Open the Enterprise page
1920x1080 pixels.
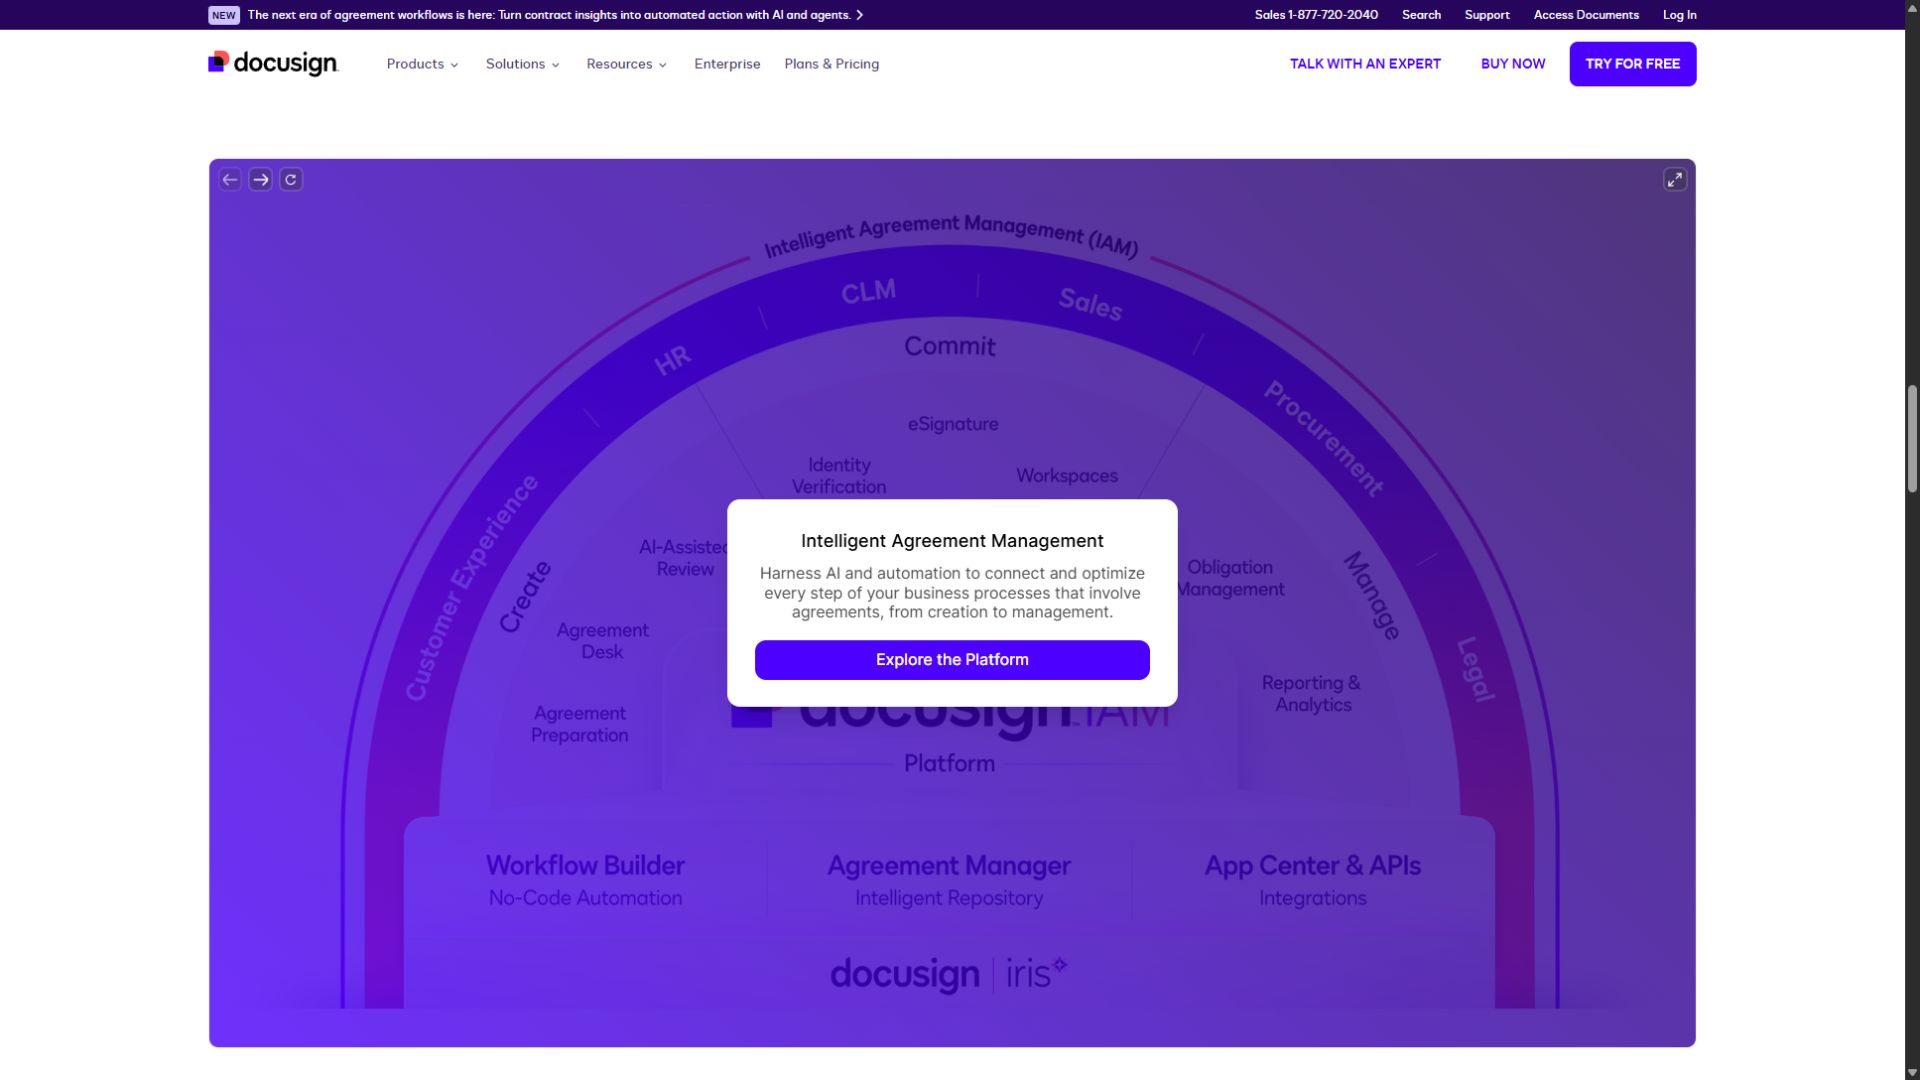point(727,64)
